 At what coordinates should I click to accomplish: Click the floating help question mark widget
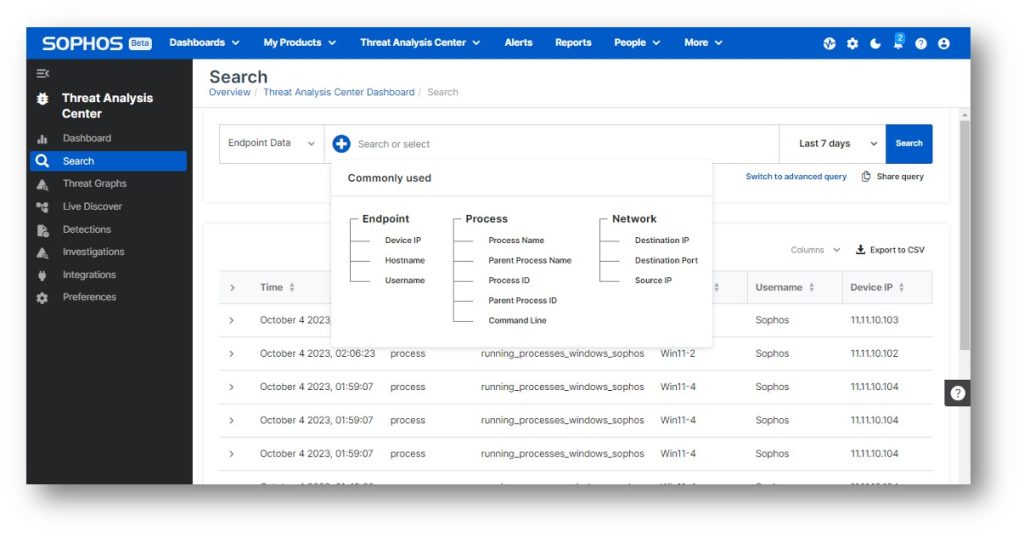pos(957,393)
